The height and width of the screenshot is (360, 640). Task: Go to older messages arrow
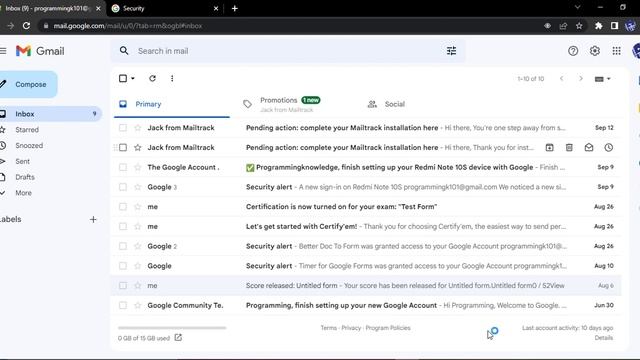click(x=581, y=78)
